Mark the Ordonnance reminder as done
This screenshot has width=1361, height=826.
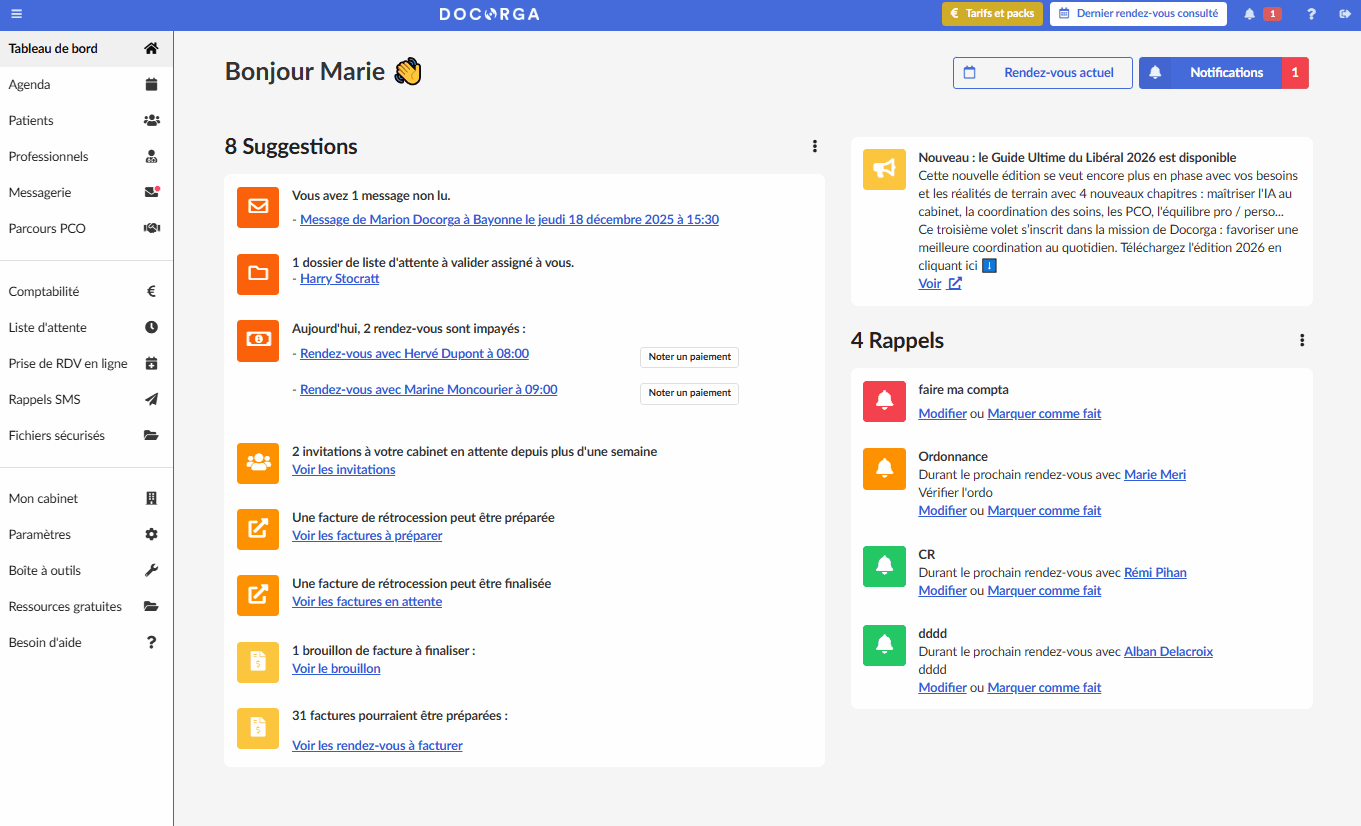point(1044,511)
